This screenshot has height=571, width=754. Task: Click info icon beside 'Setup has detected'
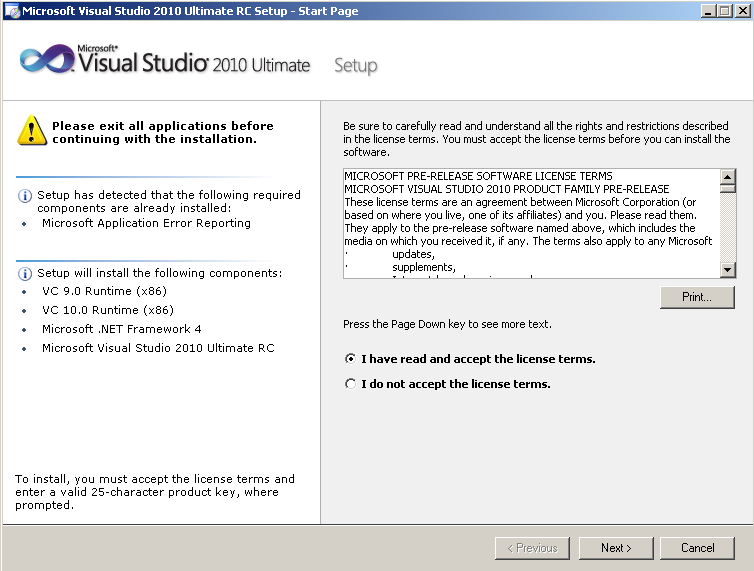[x=25, y=196]
